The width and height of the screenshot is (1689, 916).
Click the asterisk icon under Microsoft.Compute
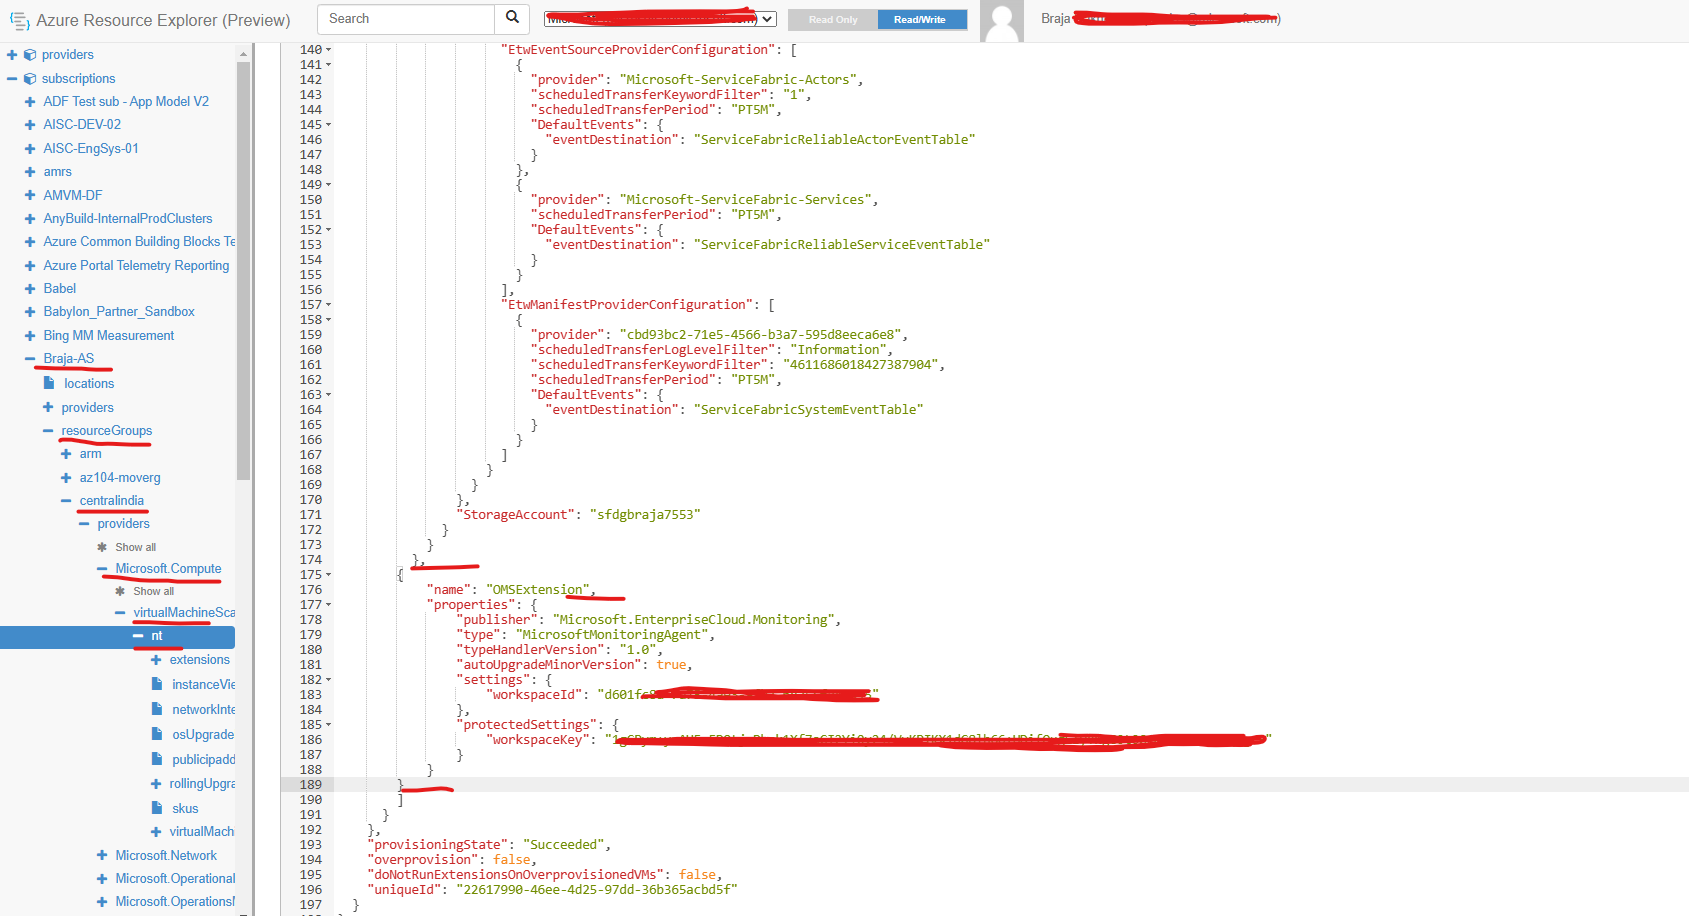(120, 591)
